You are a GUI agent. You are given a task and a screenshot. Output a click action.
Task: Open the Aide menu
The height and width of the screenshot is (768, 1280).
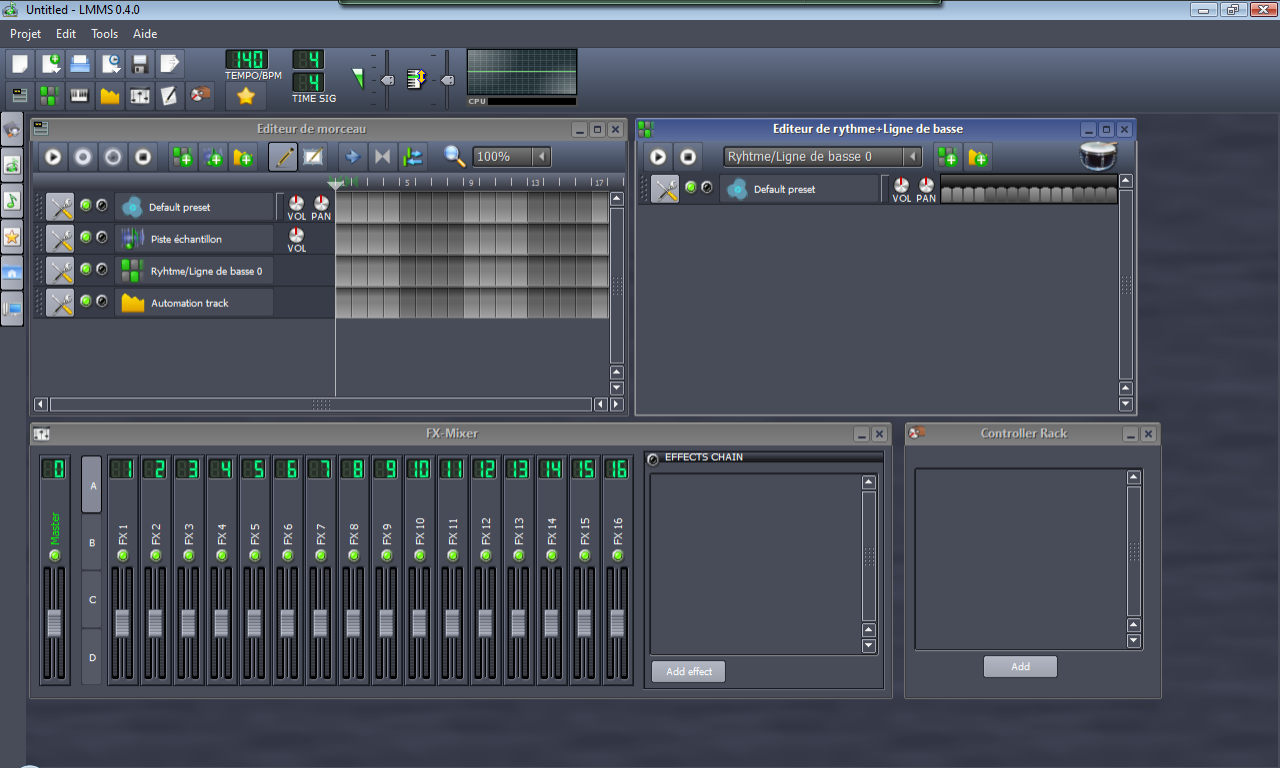(146, 34)
